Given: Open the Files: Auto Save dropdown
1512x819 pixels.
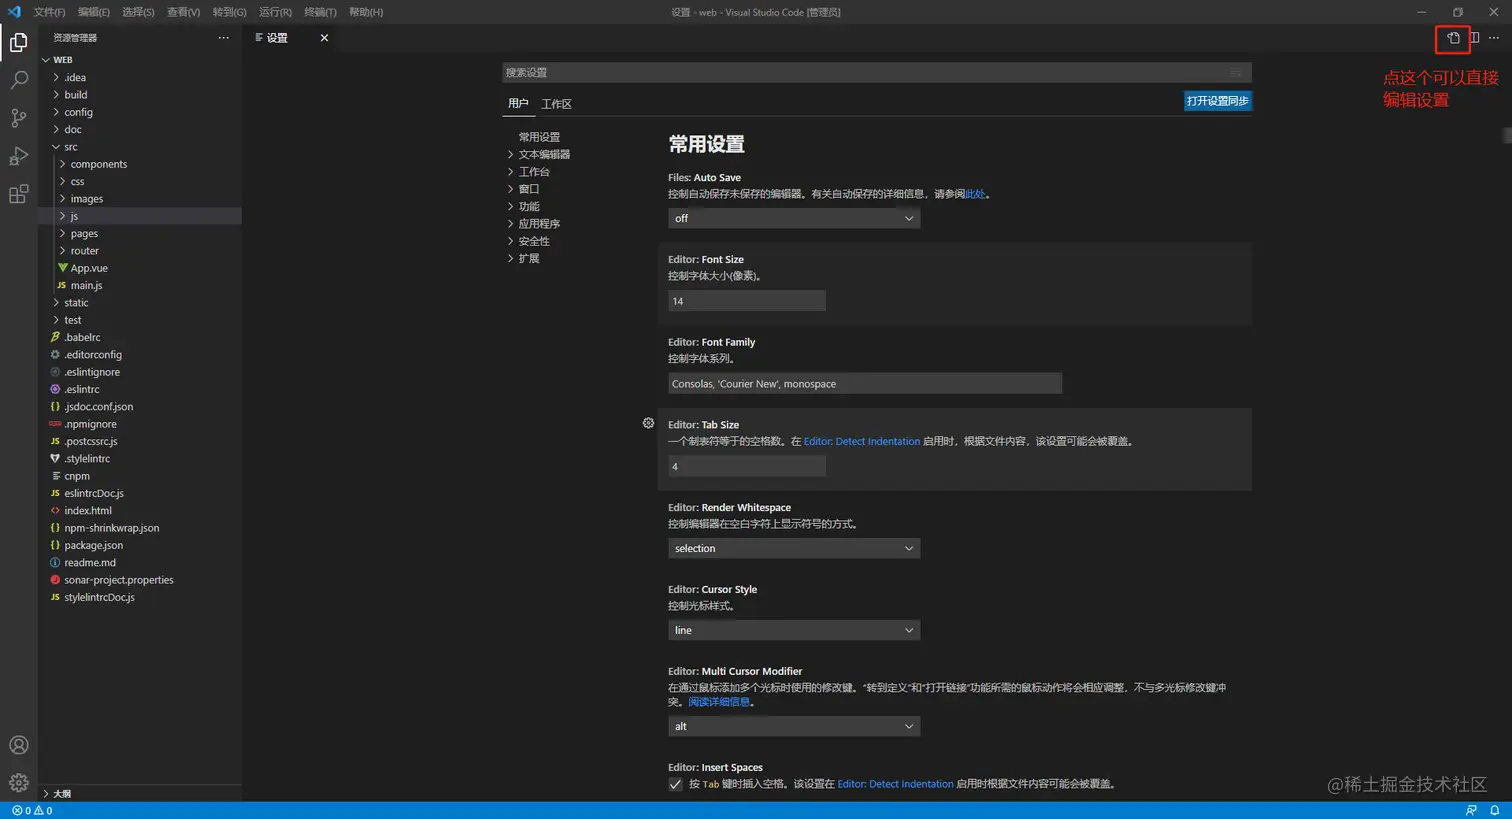Looking at the screenshot, I should coord(794,218).
